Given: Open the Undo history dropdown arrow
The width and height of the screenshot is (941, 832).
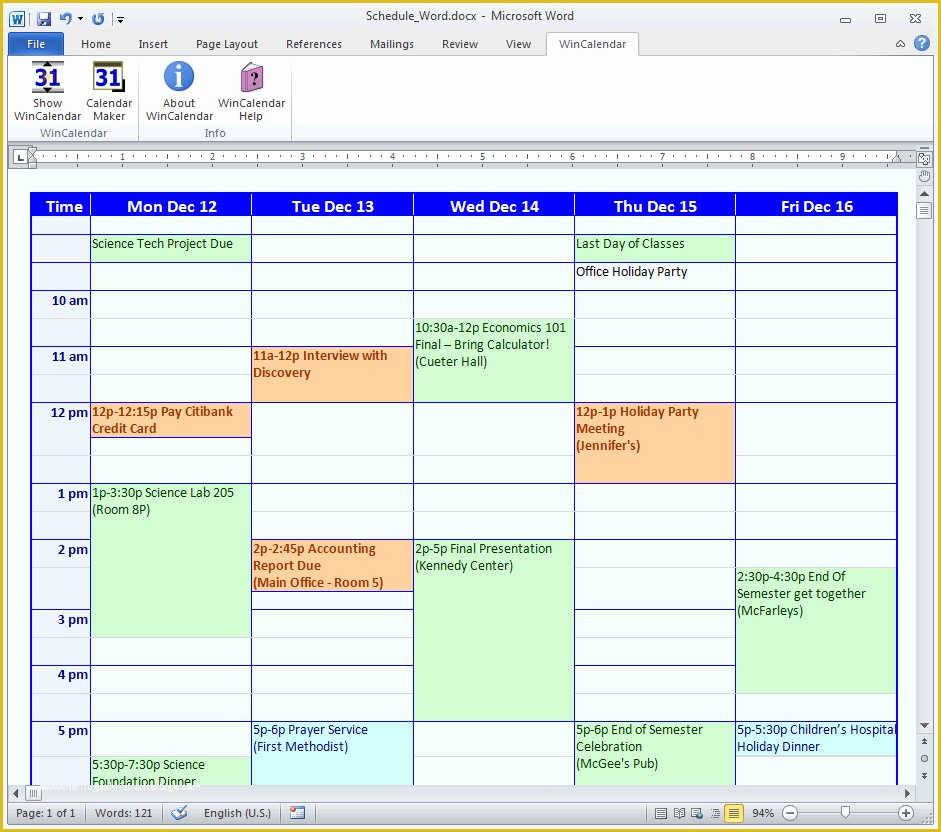Looking at the screenshot, I should point(80,19).
